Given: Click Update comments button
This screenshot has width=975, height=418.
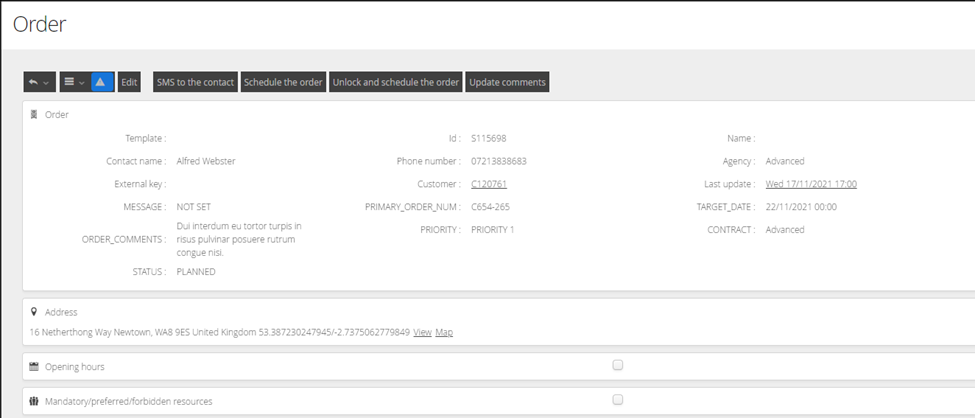Looking at the screenshot, I should [507, 82].
